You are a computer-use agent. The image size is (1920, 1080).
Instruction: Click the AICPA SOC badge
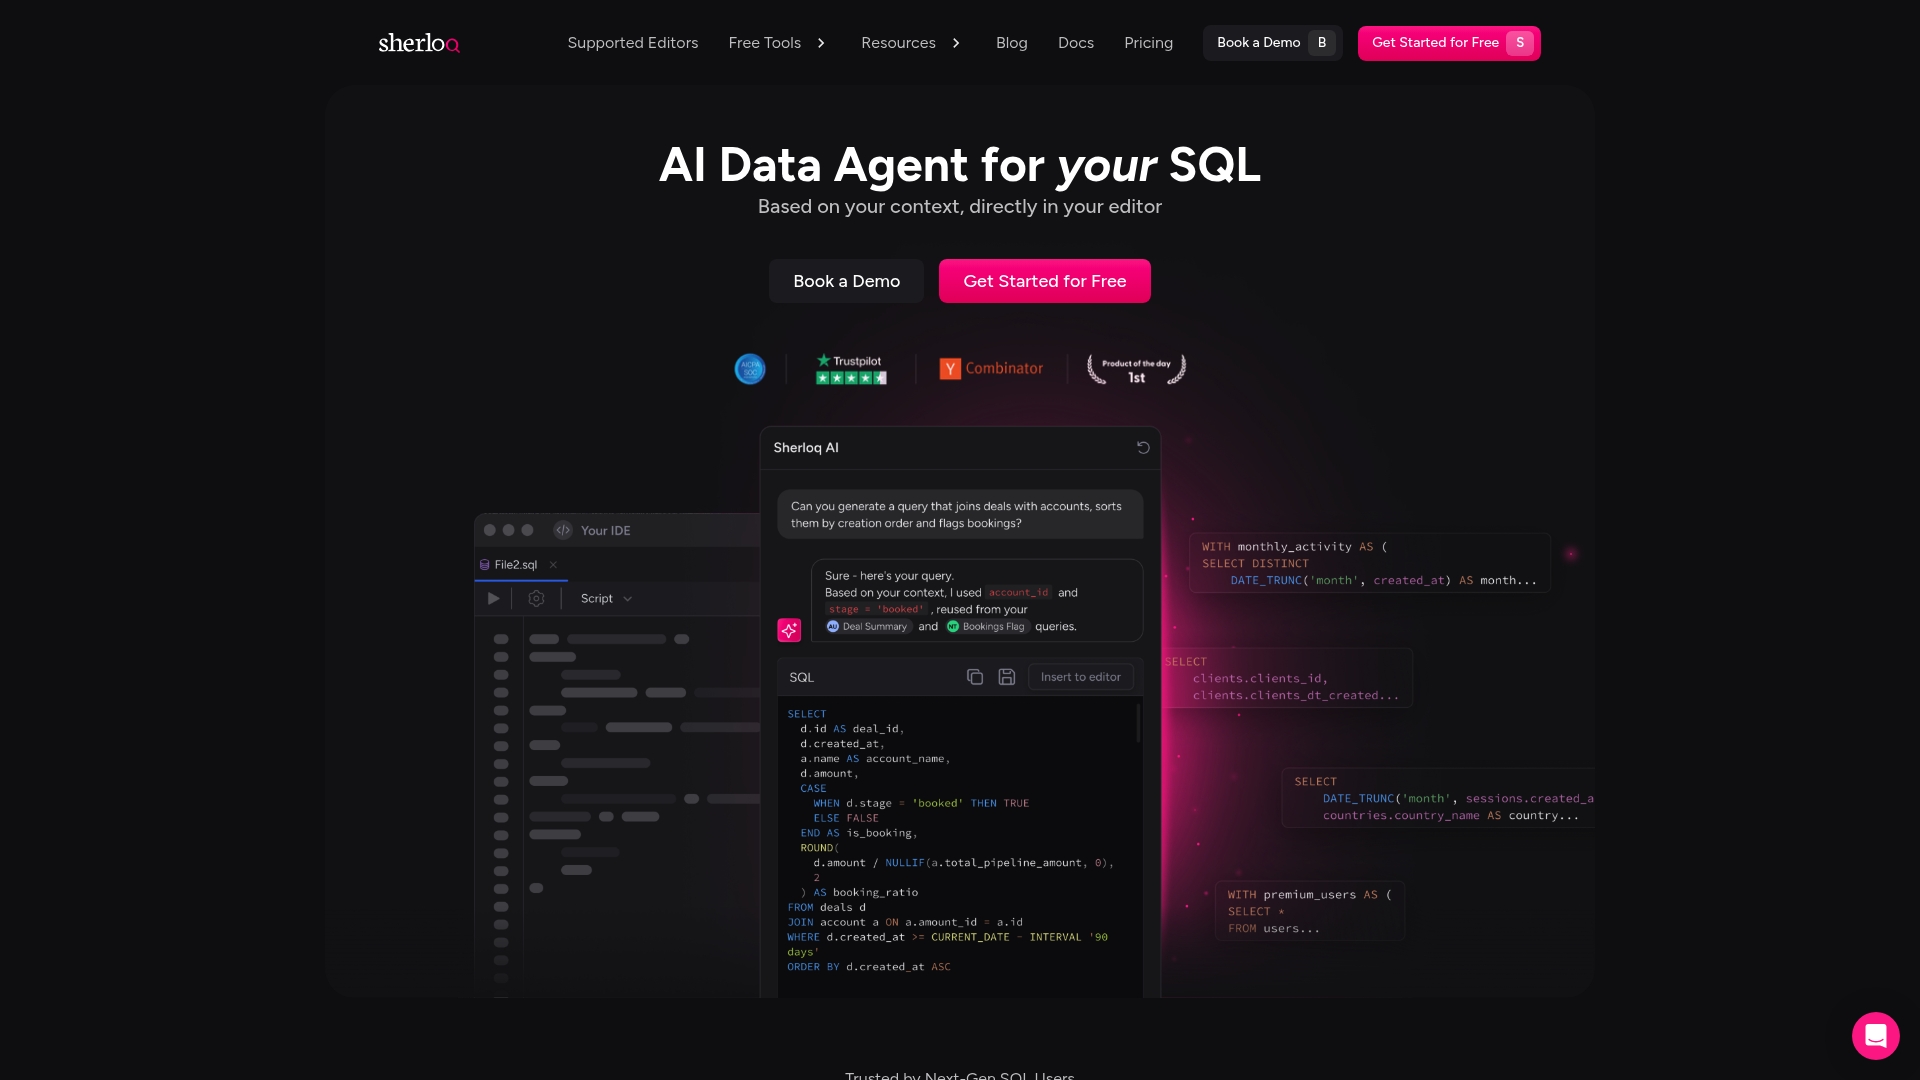coord(750,369)
